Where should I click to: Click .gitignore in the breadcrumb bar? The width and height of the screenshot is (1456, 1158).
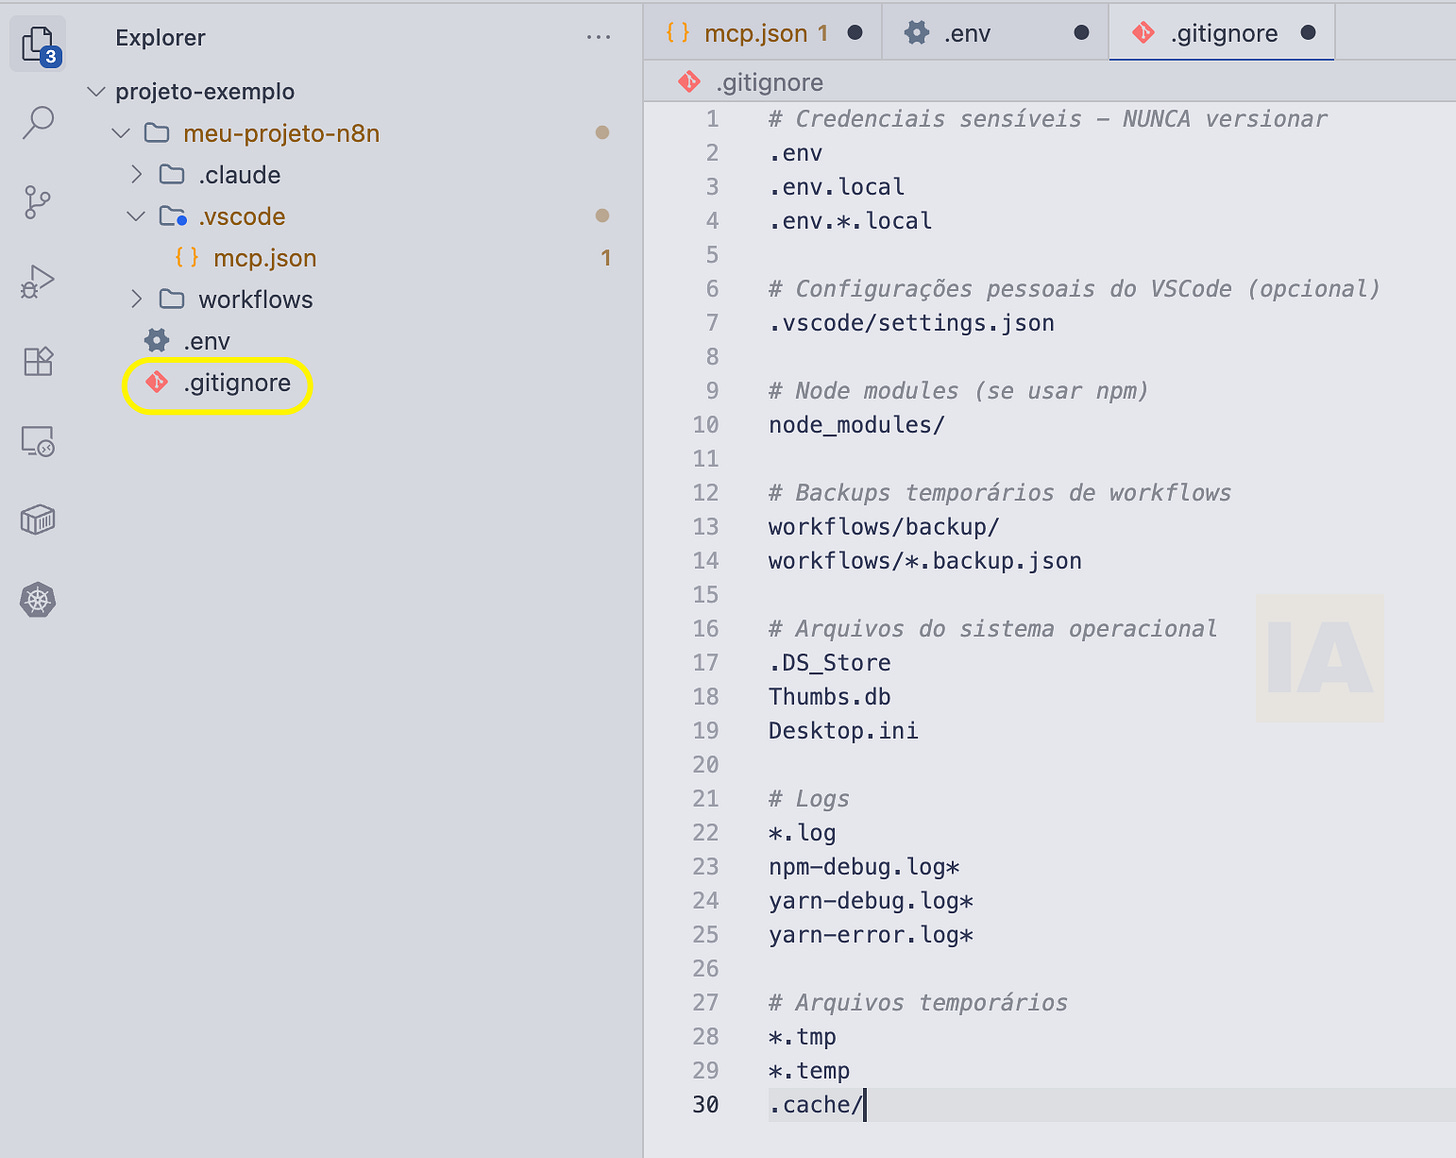click(x=769, y=82)
